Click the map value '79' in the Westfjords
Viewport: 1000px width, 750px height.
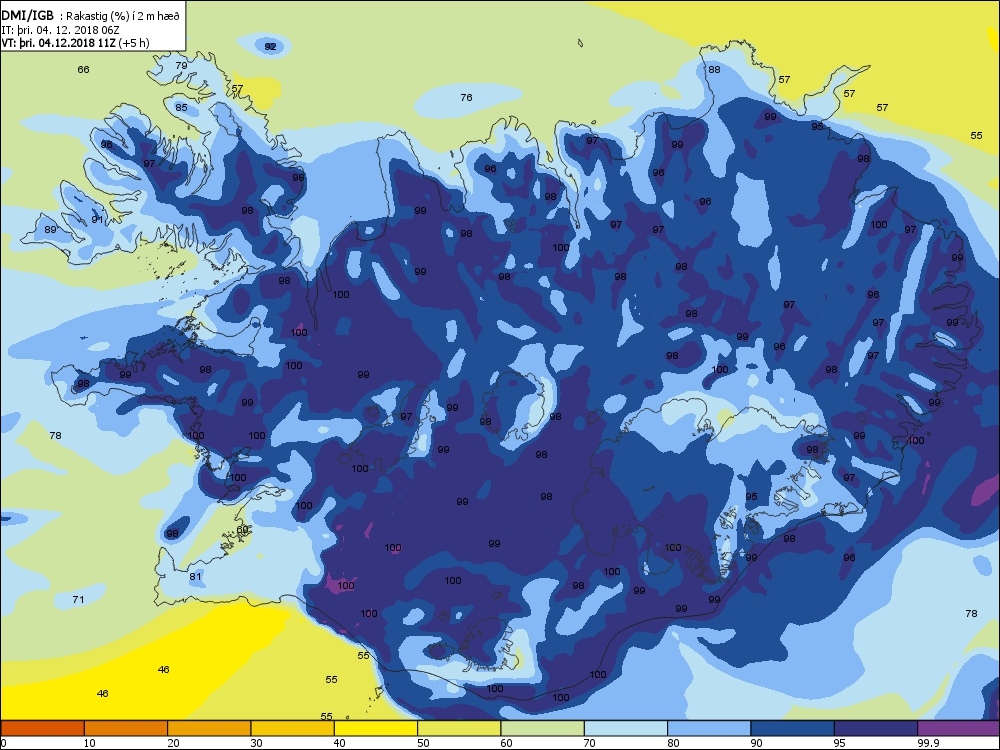pos(181,65)
